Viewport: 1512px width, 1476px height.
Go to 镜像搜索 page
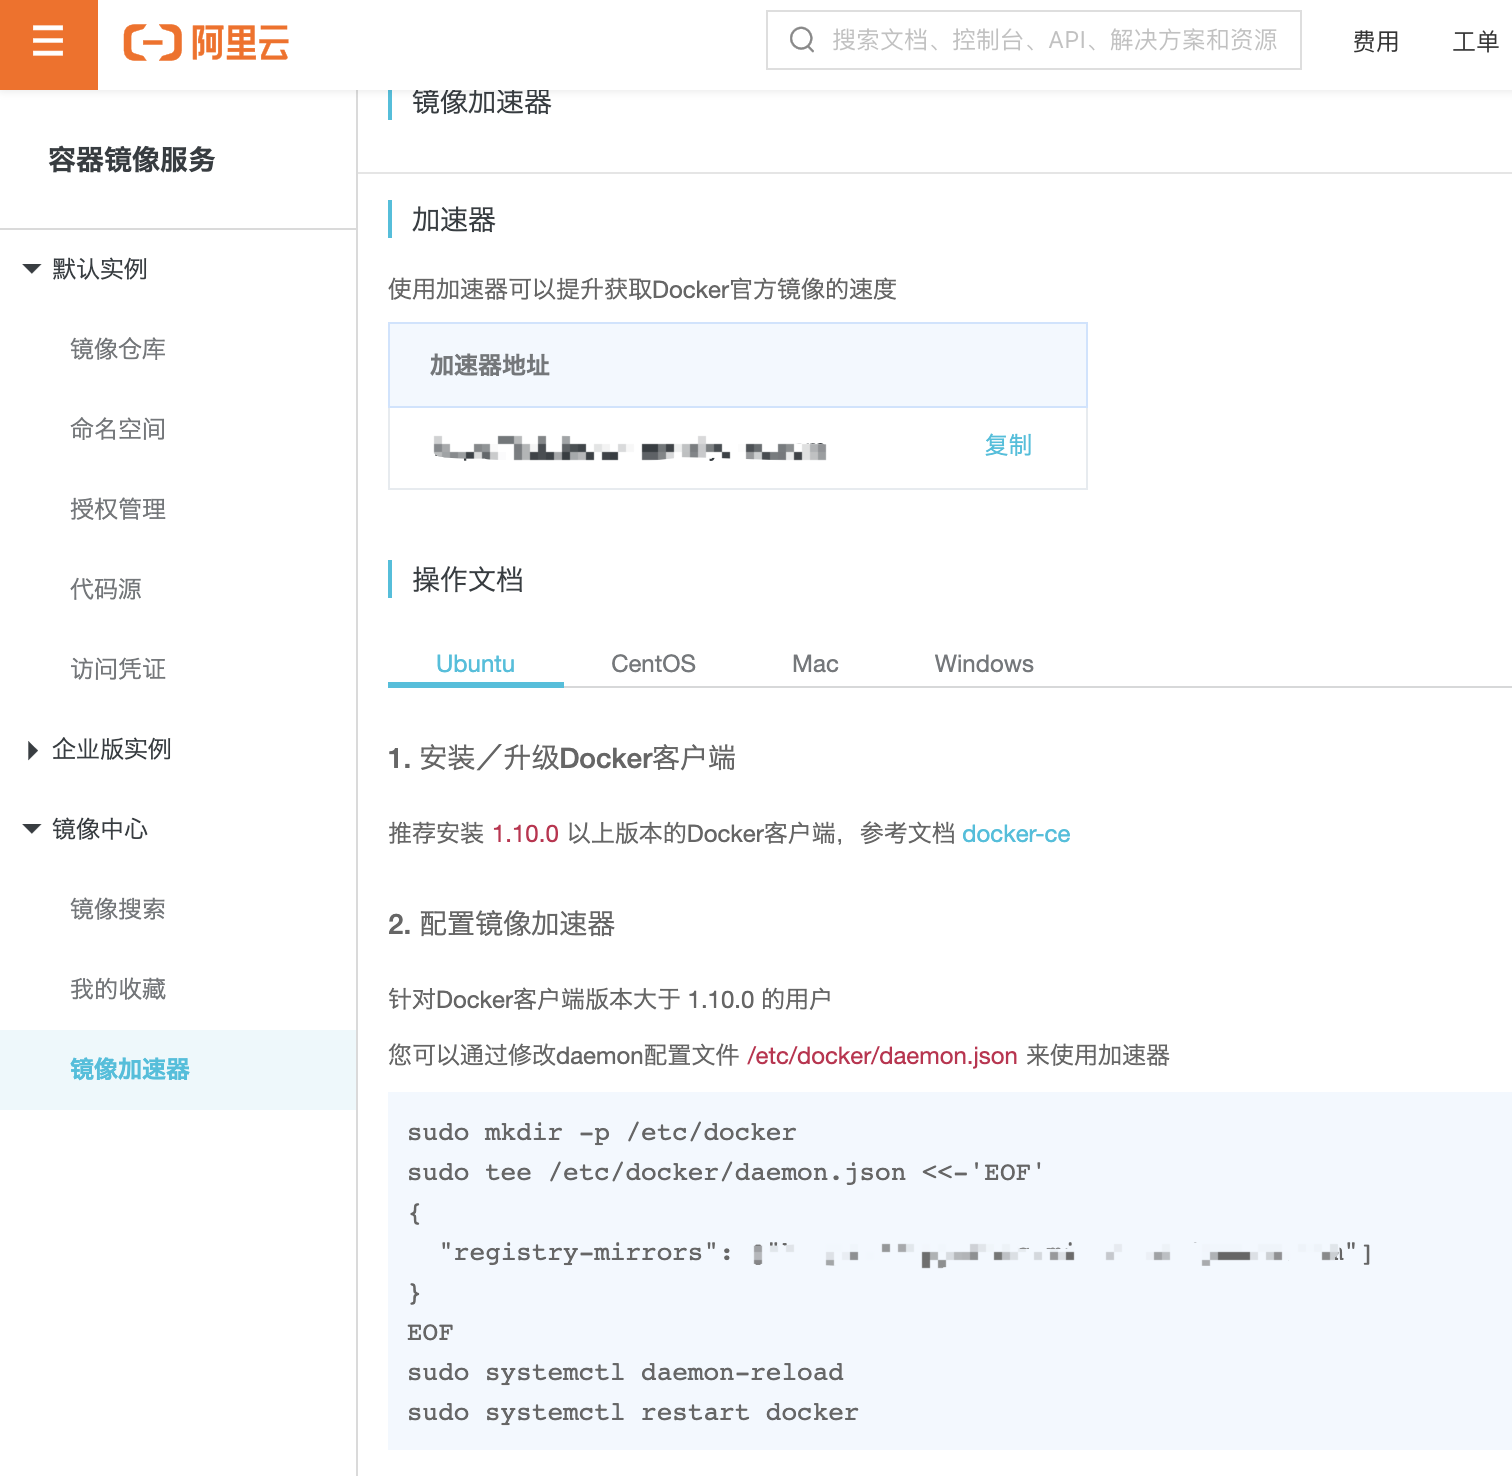[x=118, y=909]
